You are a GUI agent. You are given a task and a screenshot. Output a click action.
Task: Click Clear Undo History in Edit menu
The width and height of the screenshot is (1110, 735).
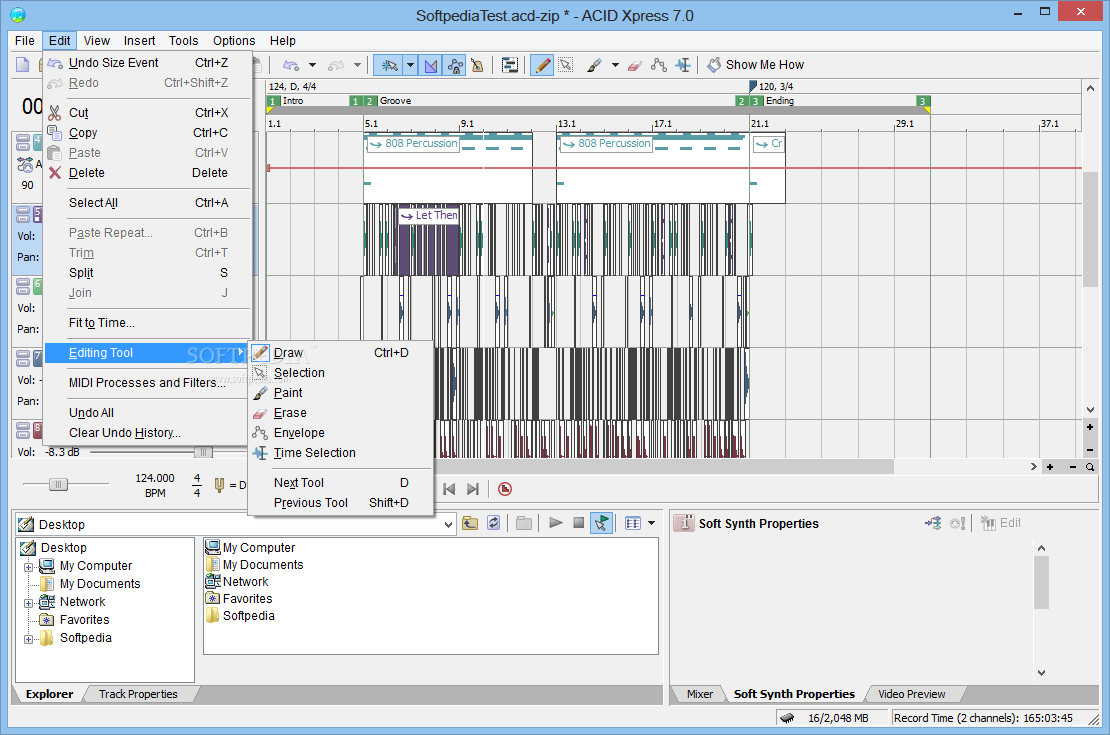147,433
